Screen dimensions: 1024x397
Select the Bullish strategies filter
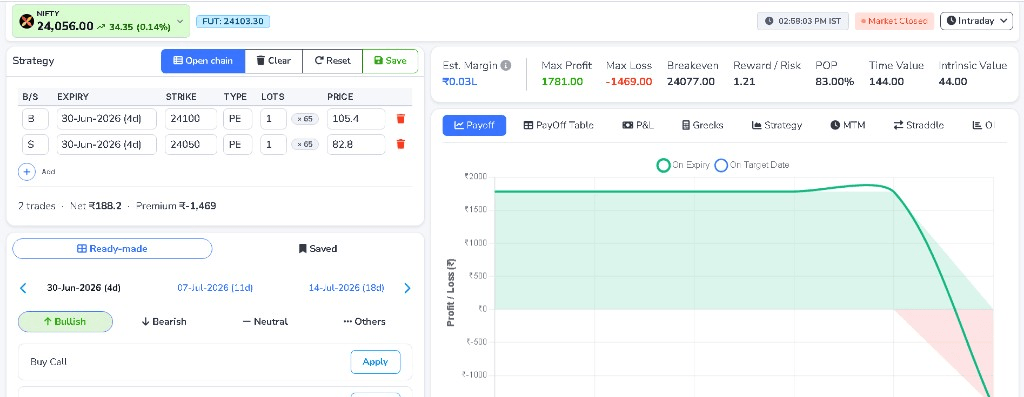65,322
